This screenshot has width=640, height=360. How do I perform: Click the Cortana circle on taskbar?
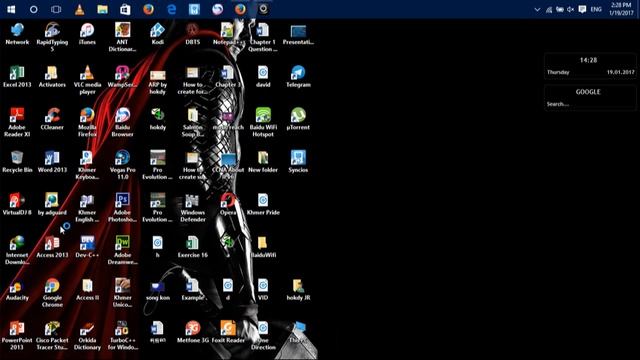[33, 9]
